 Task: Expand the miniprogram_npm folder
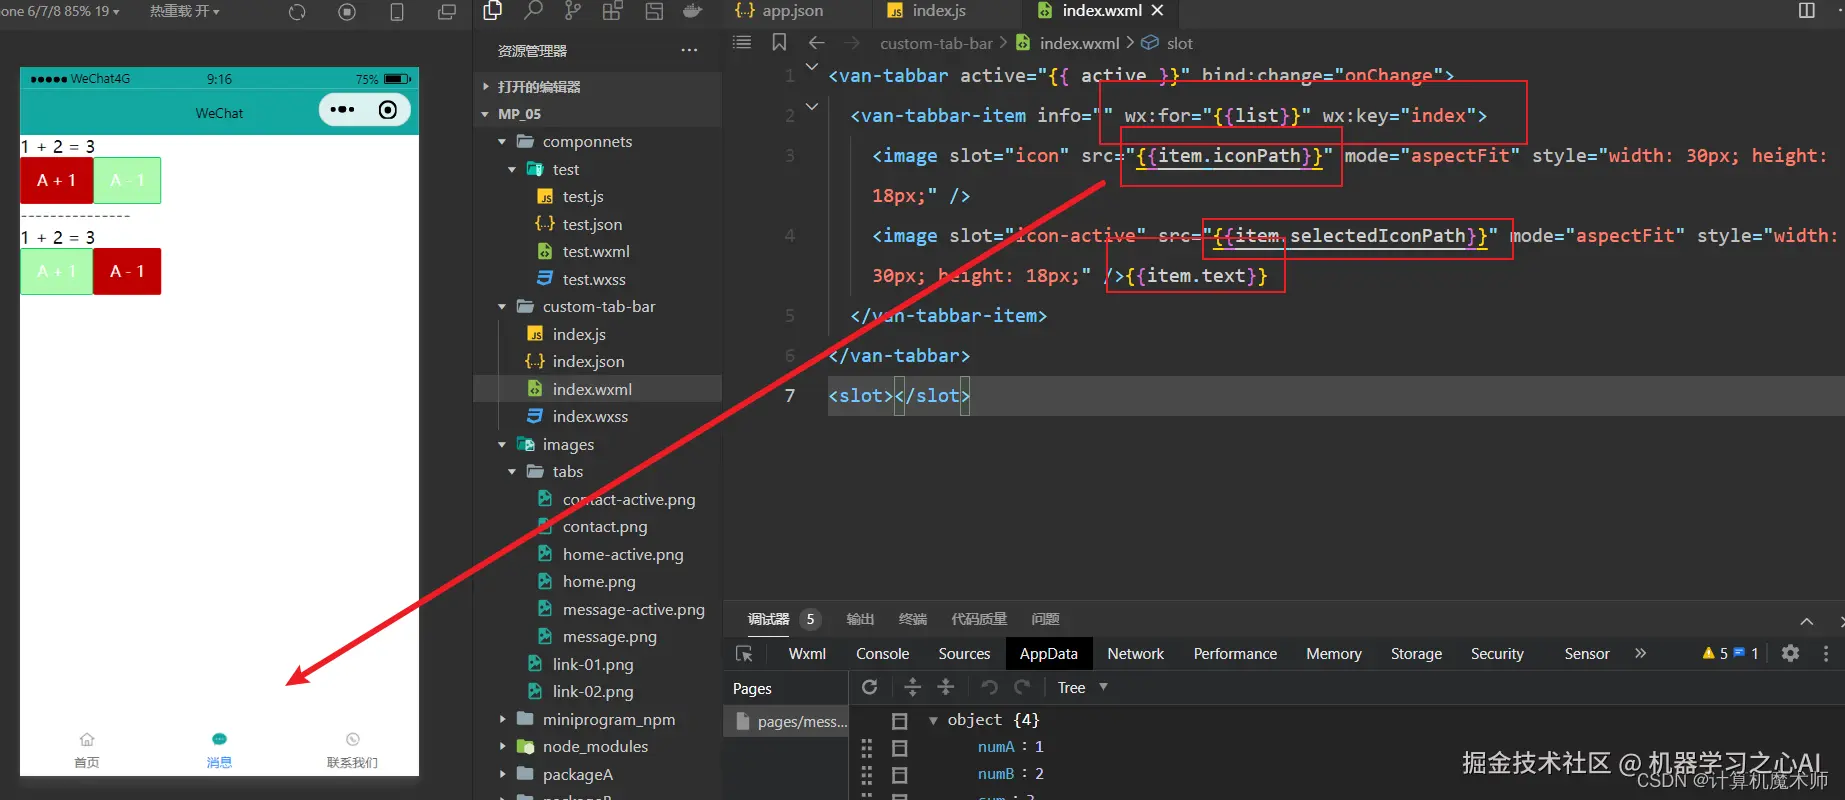pos(502,719)
